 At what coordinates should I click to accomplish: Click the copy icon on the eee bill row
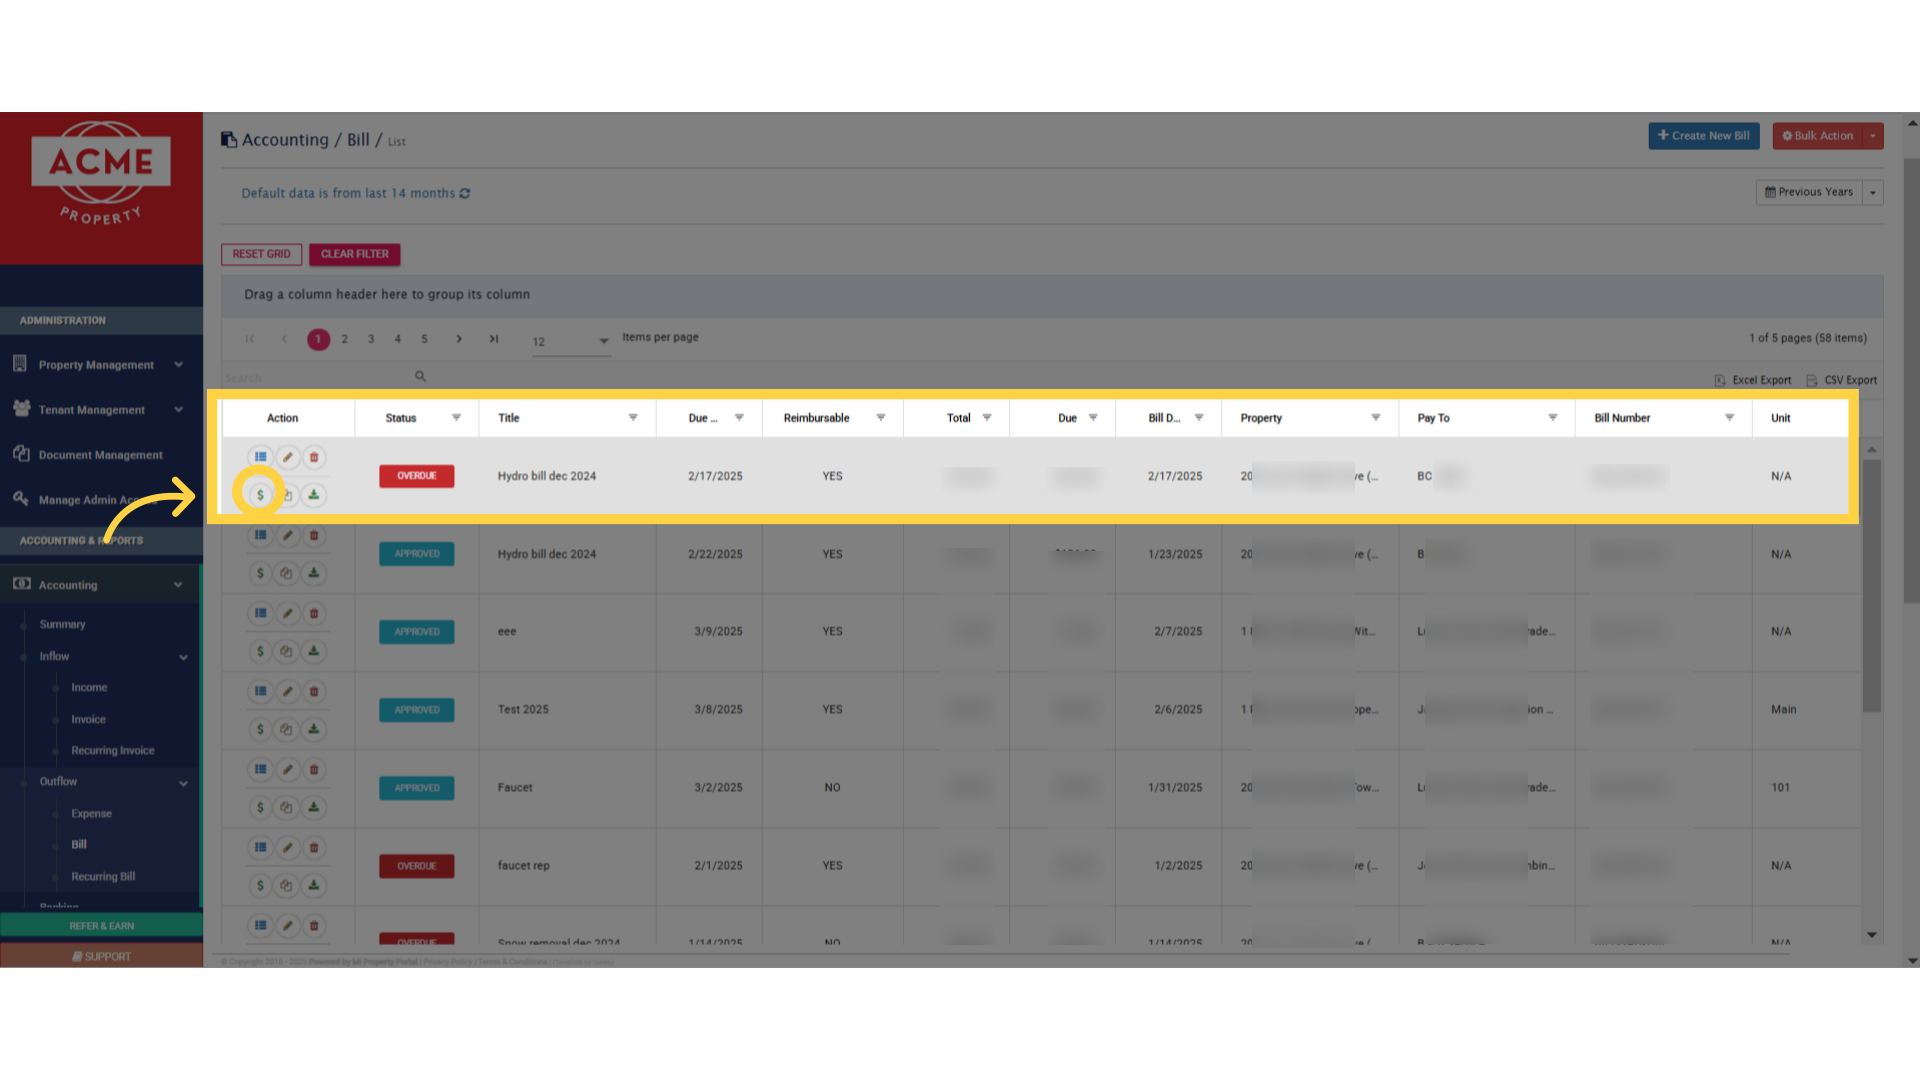pyautogui.click(x=287, y=651)
